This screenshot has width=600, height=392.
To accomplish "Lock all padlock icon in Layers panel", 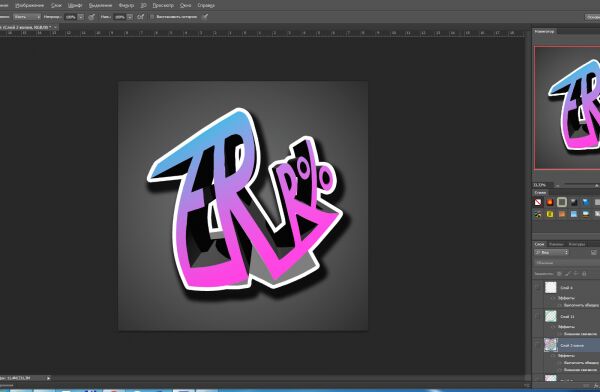I will (x=584, y=273).
